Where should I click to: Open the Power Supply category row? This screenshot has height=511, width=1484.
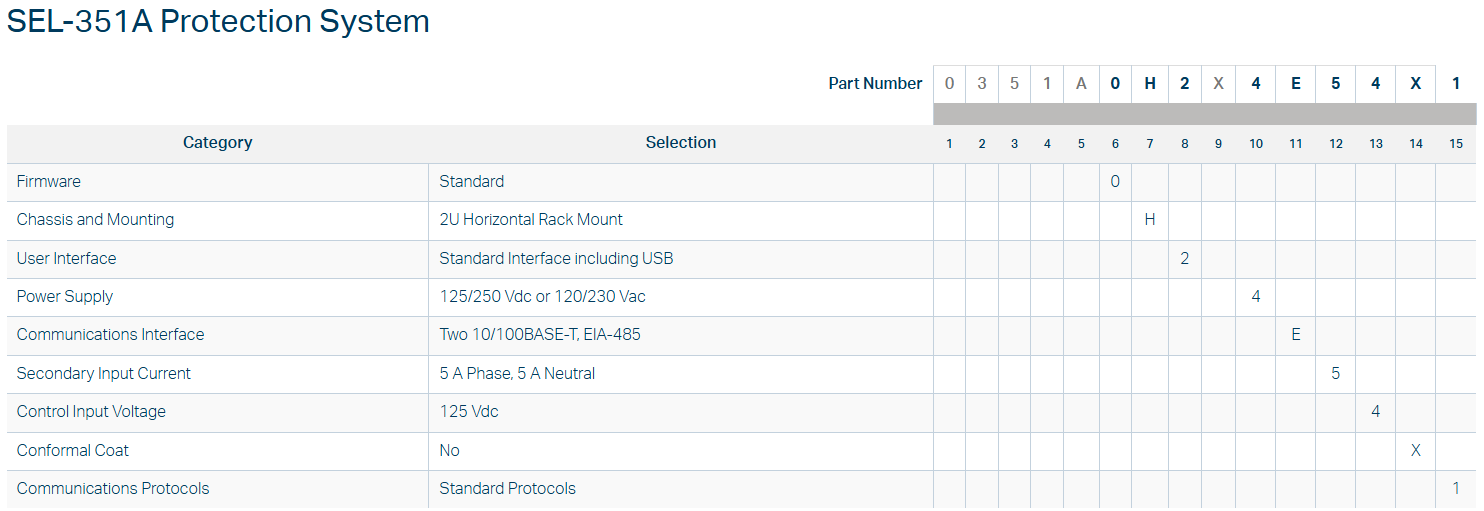(x=65, y=297)
